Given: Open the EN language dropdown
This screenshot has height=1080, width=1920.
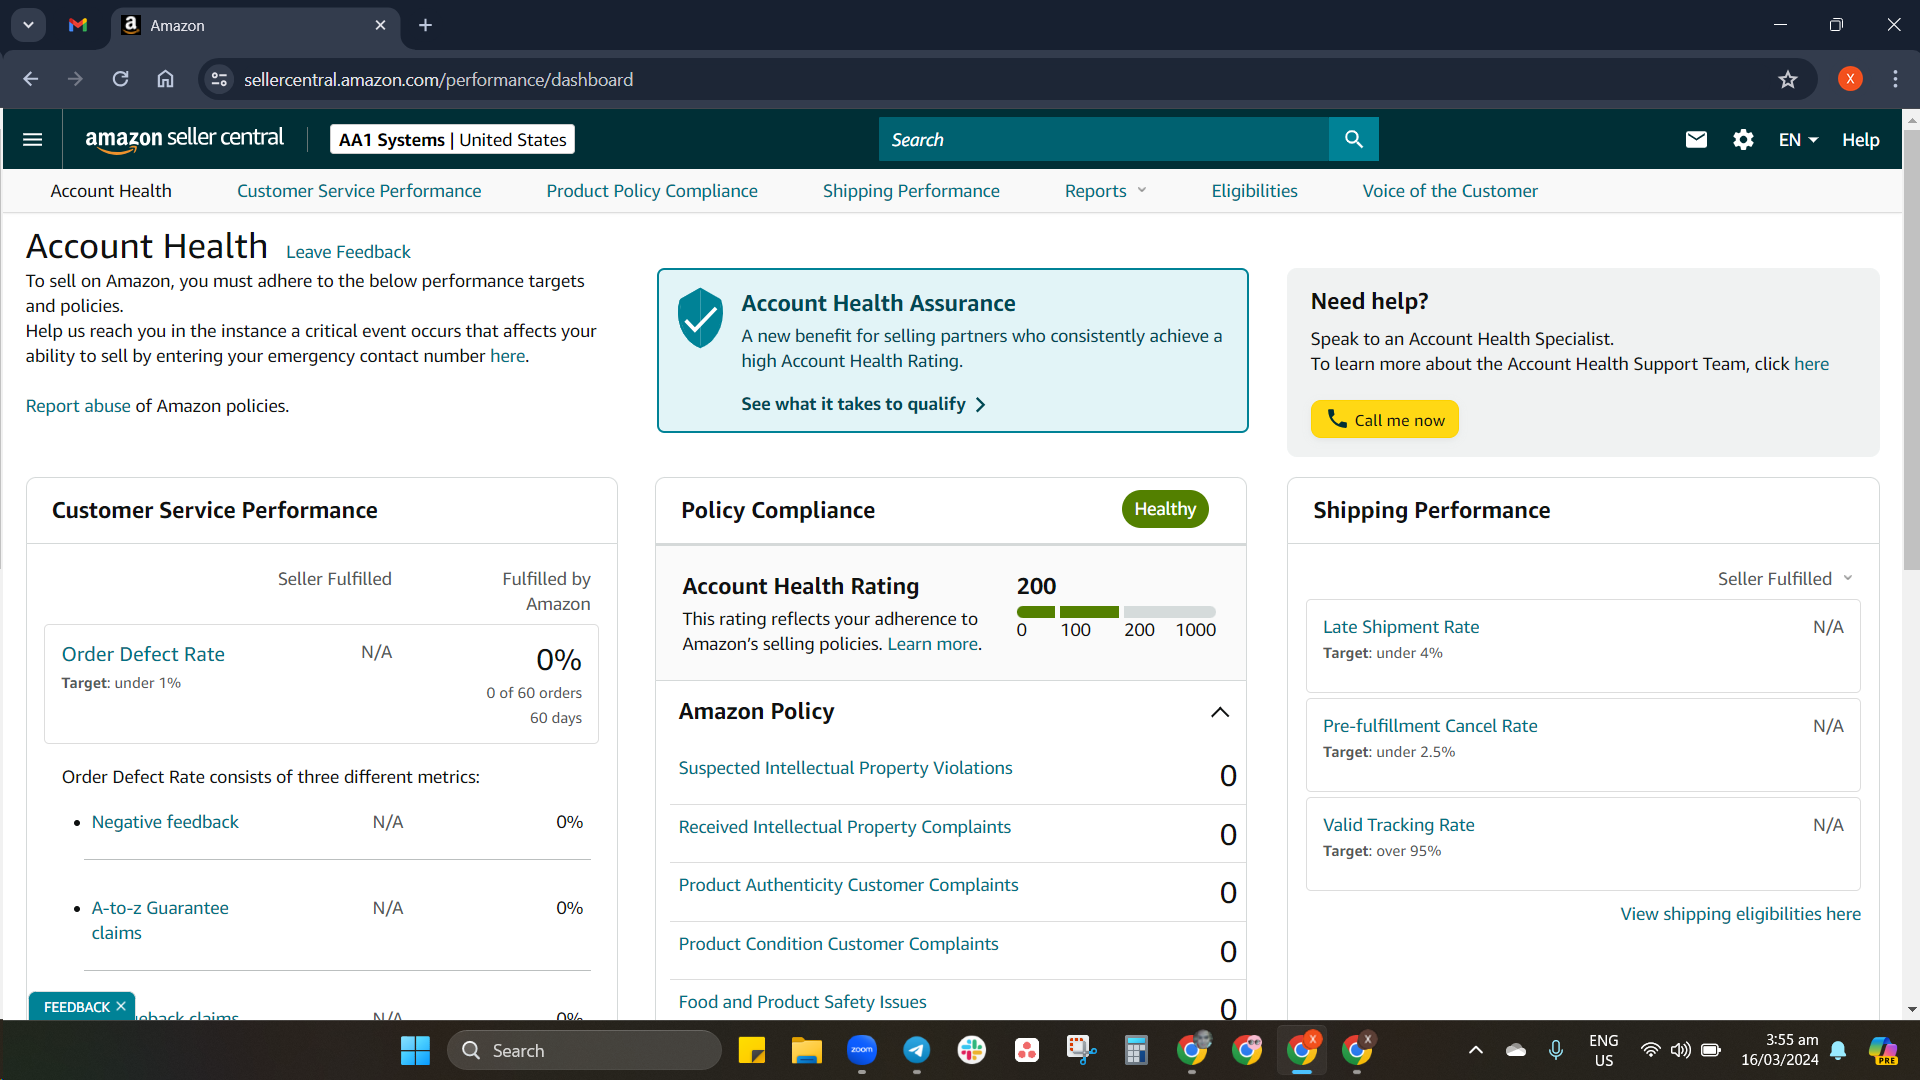Looking at the screenshot, I should (1798, 139).
